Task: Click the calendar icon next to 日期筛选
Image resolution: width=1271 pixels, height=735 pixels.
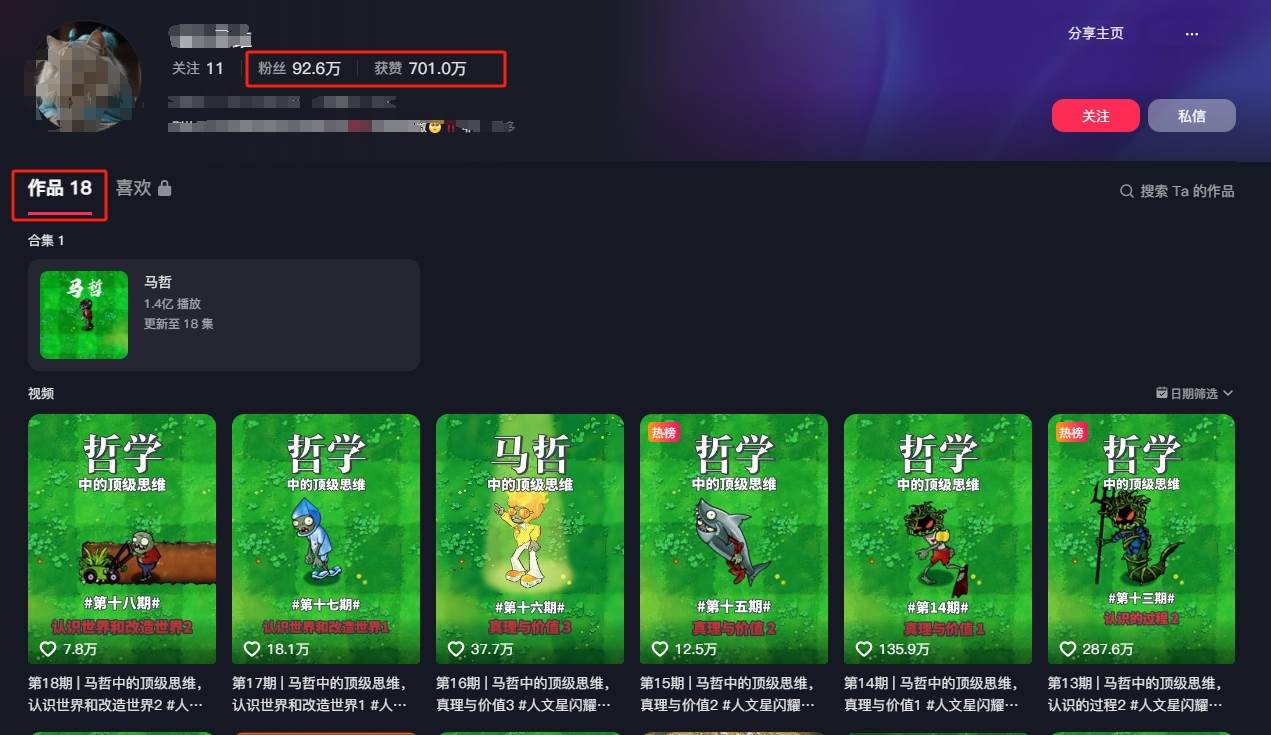Action: coord(1161,393)
